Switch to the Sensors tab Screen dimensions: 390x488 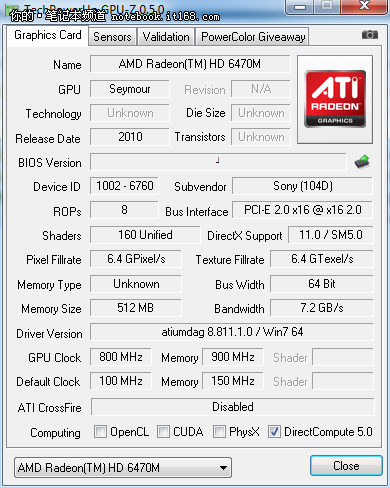click(112, 37)
